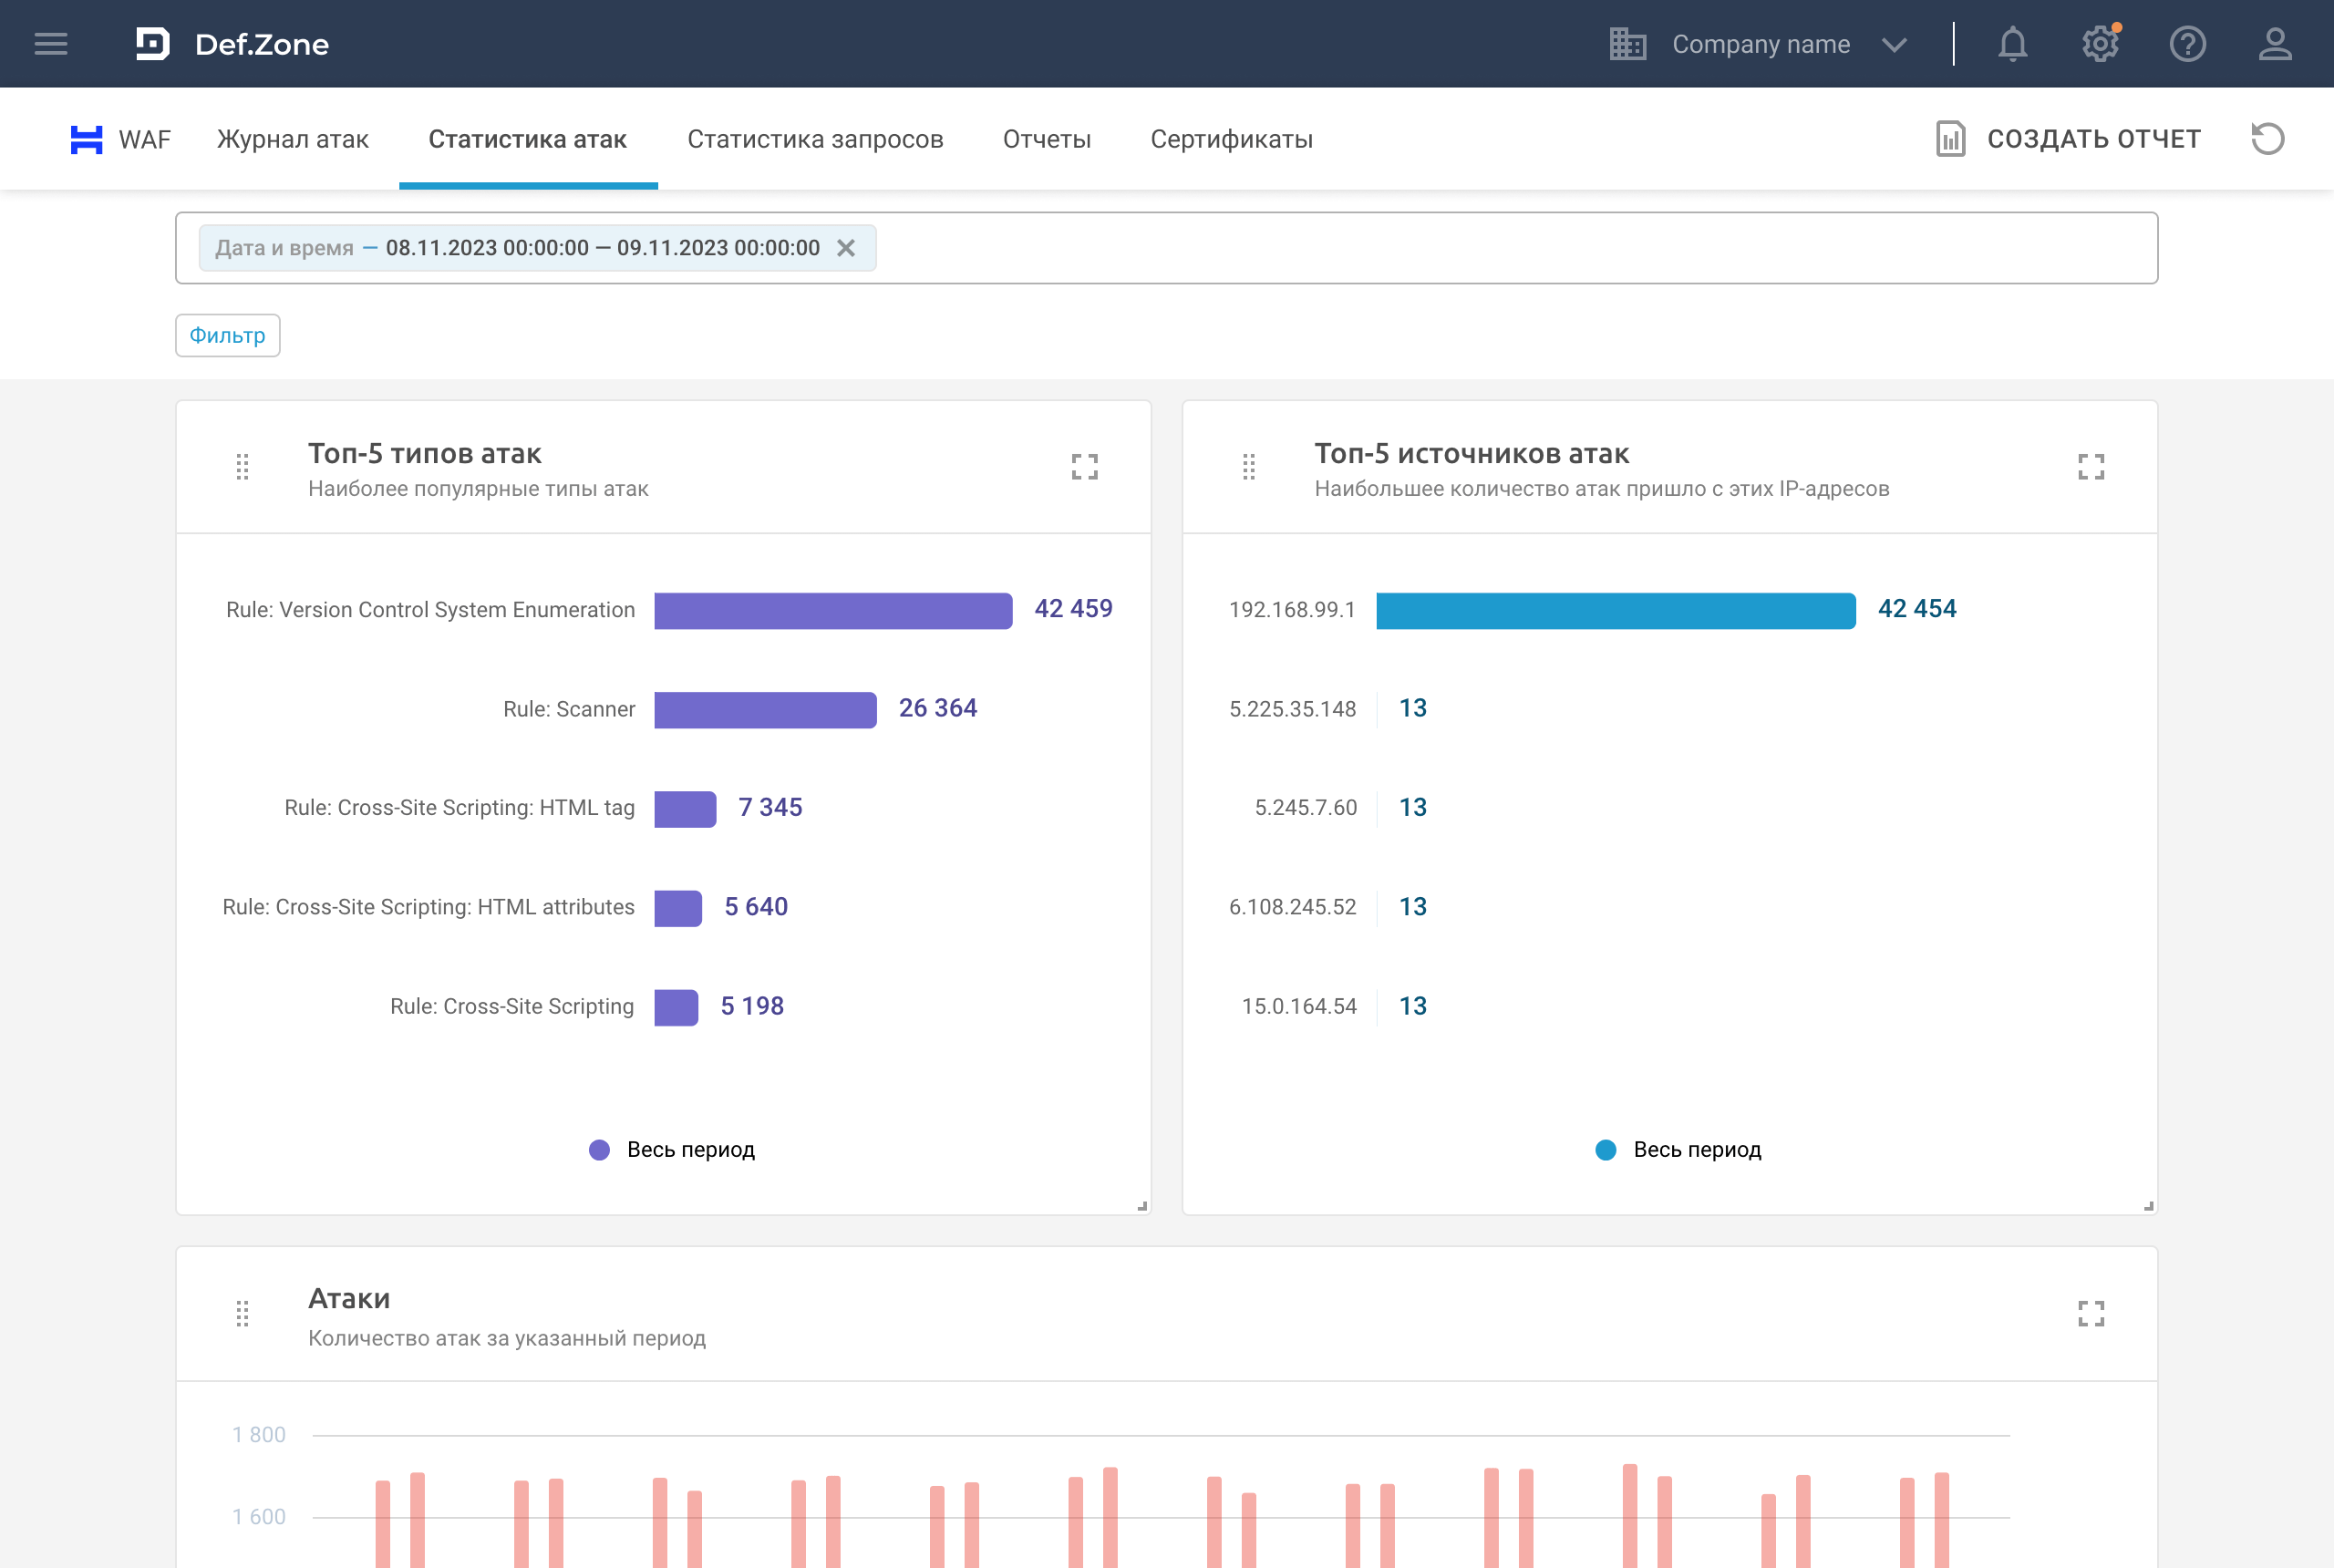Click the Создать отчет button
Viewport: 2334px width, 1568px height.
click(2068, 139)
